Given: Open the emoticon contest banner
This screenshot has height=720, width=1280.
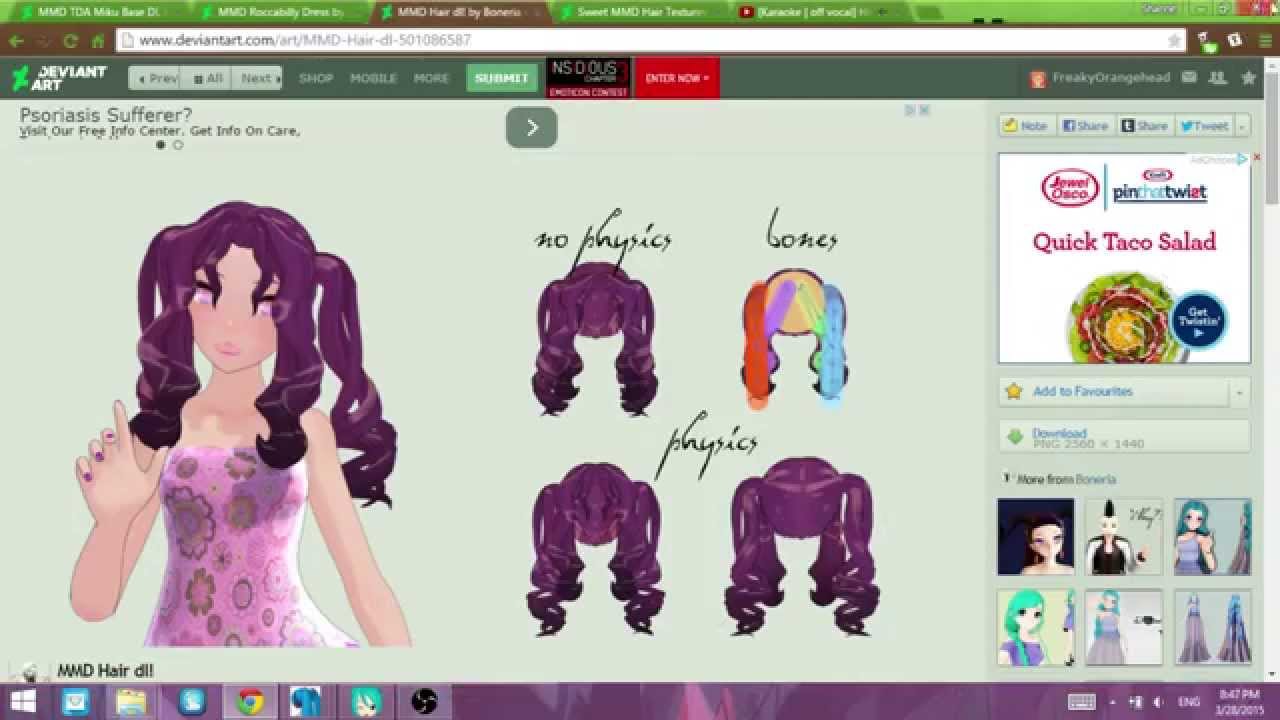Looking at the screenshot, I should [x=588, y=78].
